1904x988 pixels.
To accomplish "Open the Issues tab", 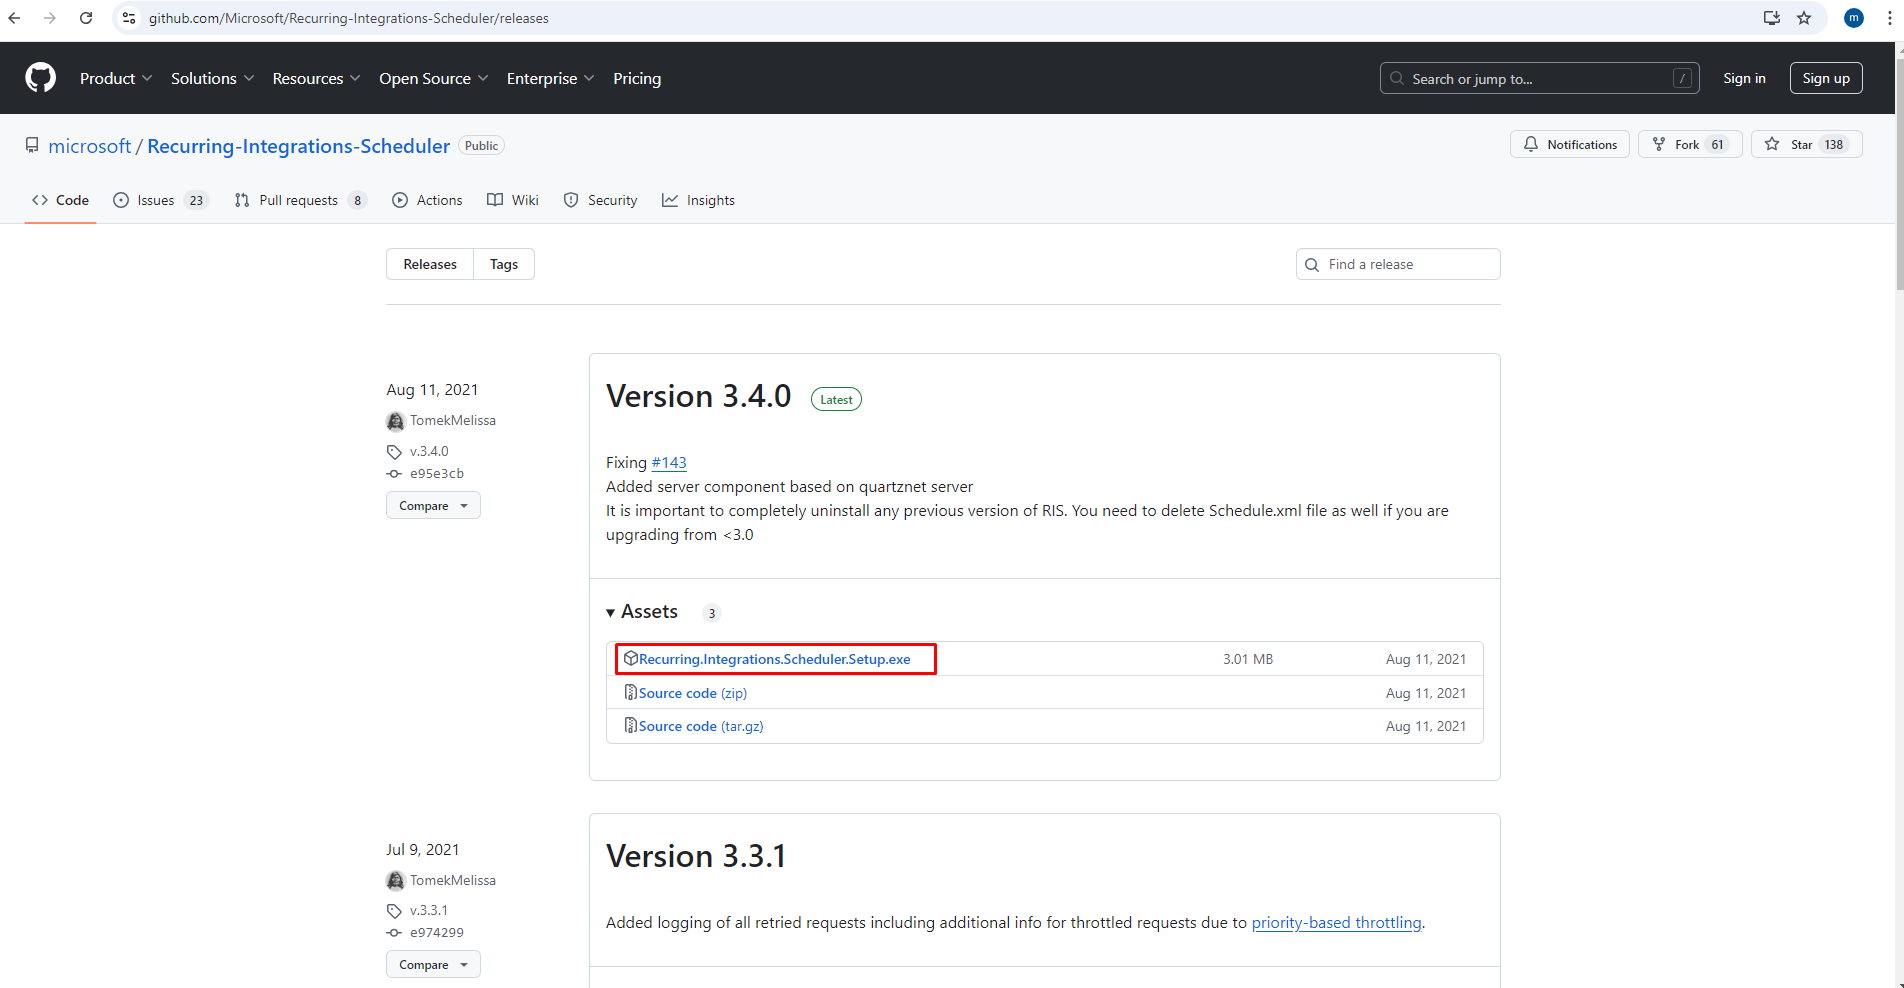I will click(x=160, y=200).
